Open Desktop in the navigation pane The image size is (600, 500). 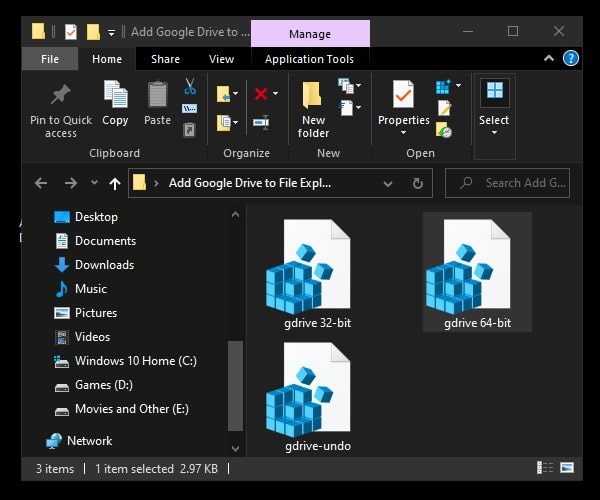[86, 217]
